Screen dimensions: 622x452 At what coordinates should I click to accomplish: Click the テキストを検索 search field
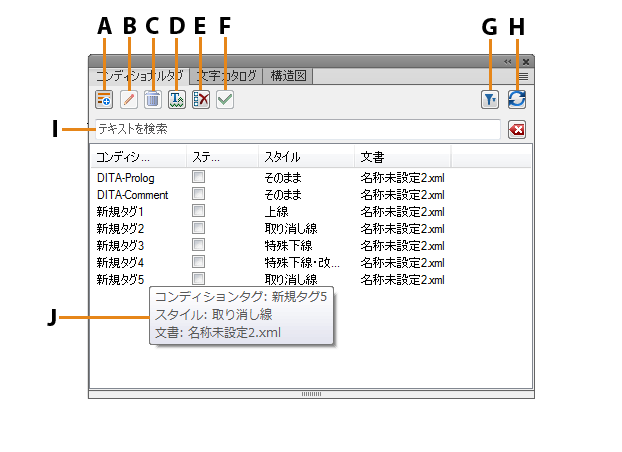295,130
